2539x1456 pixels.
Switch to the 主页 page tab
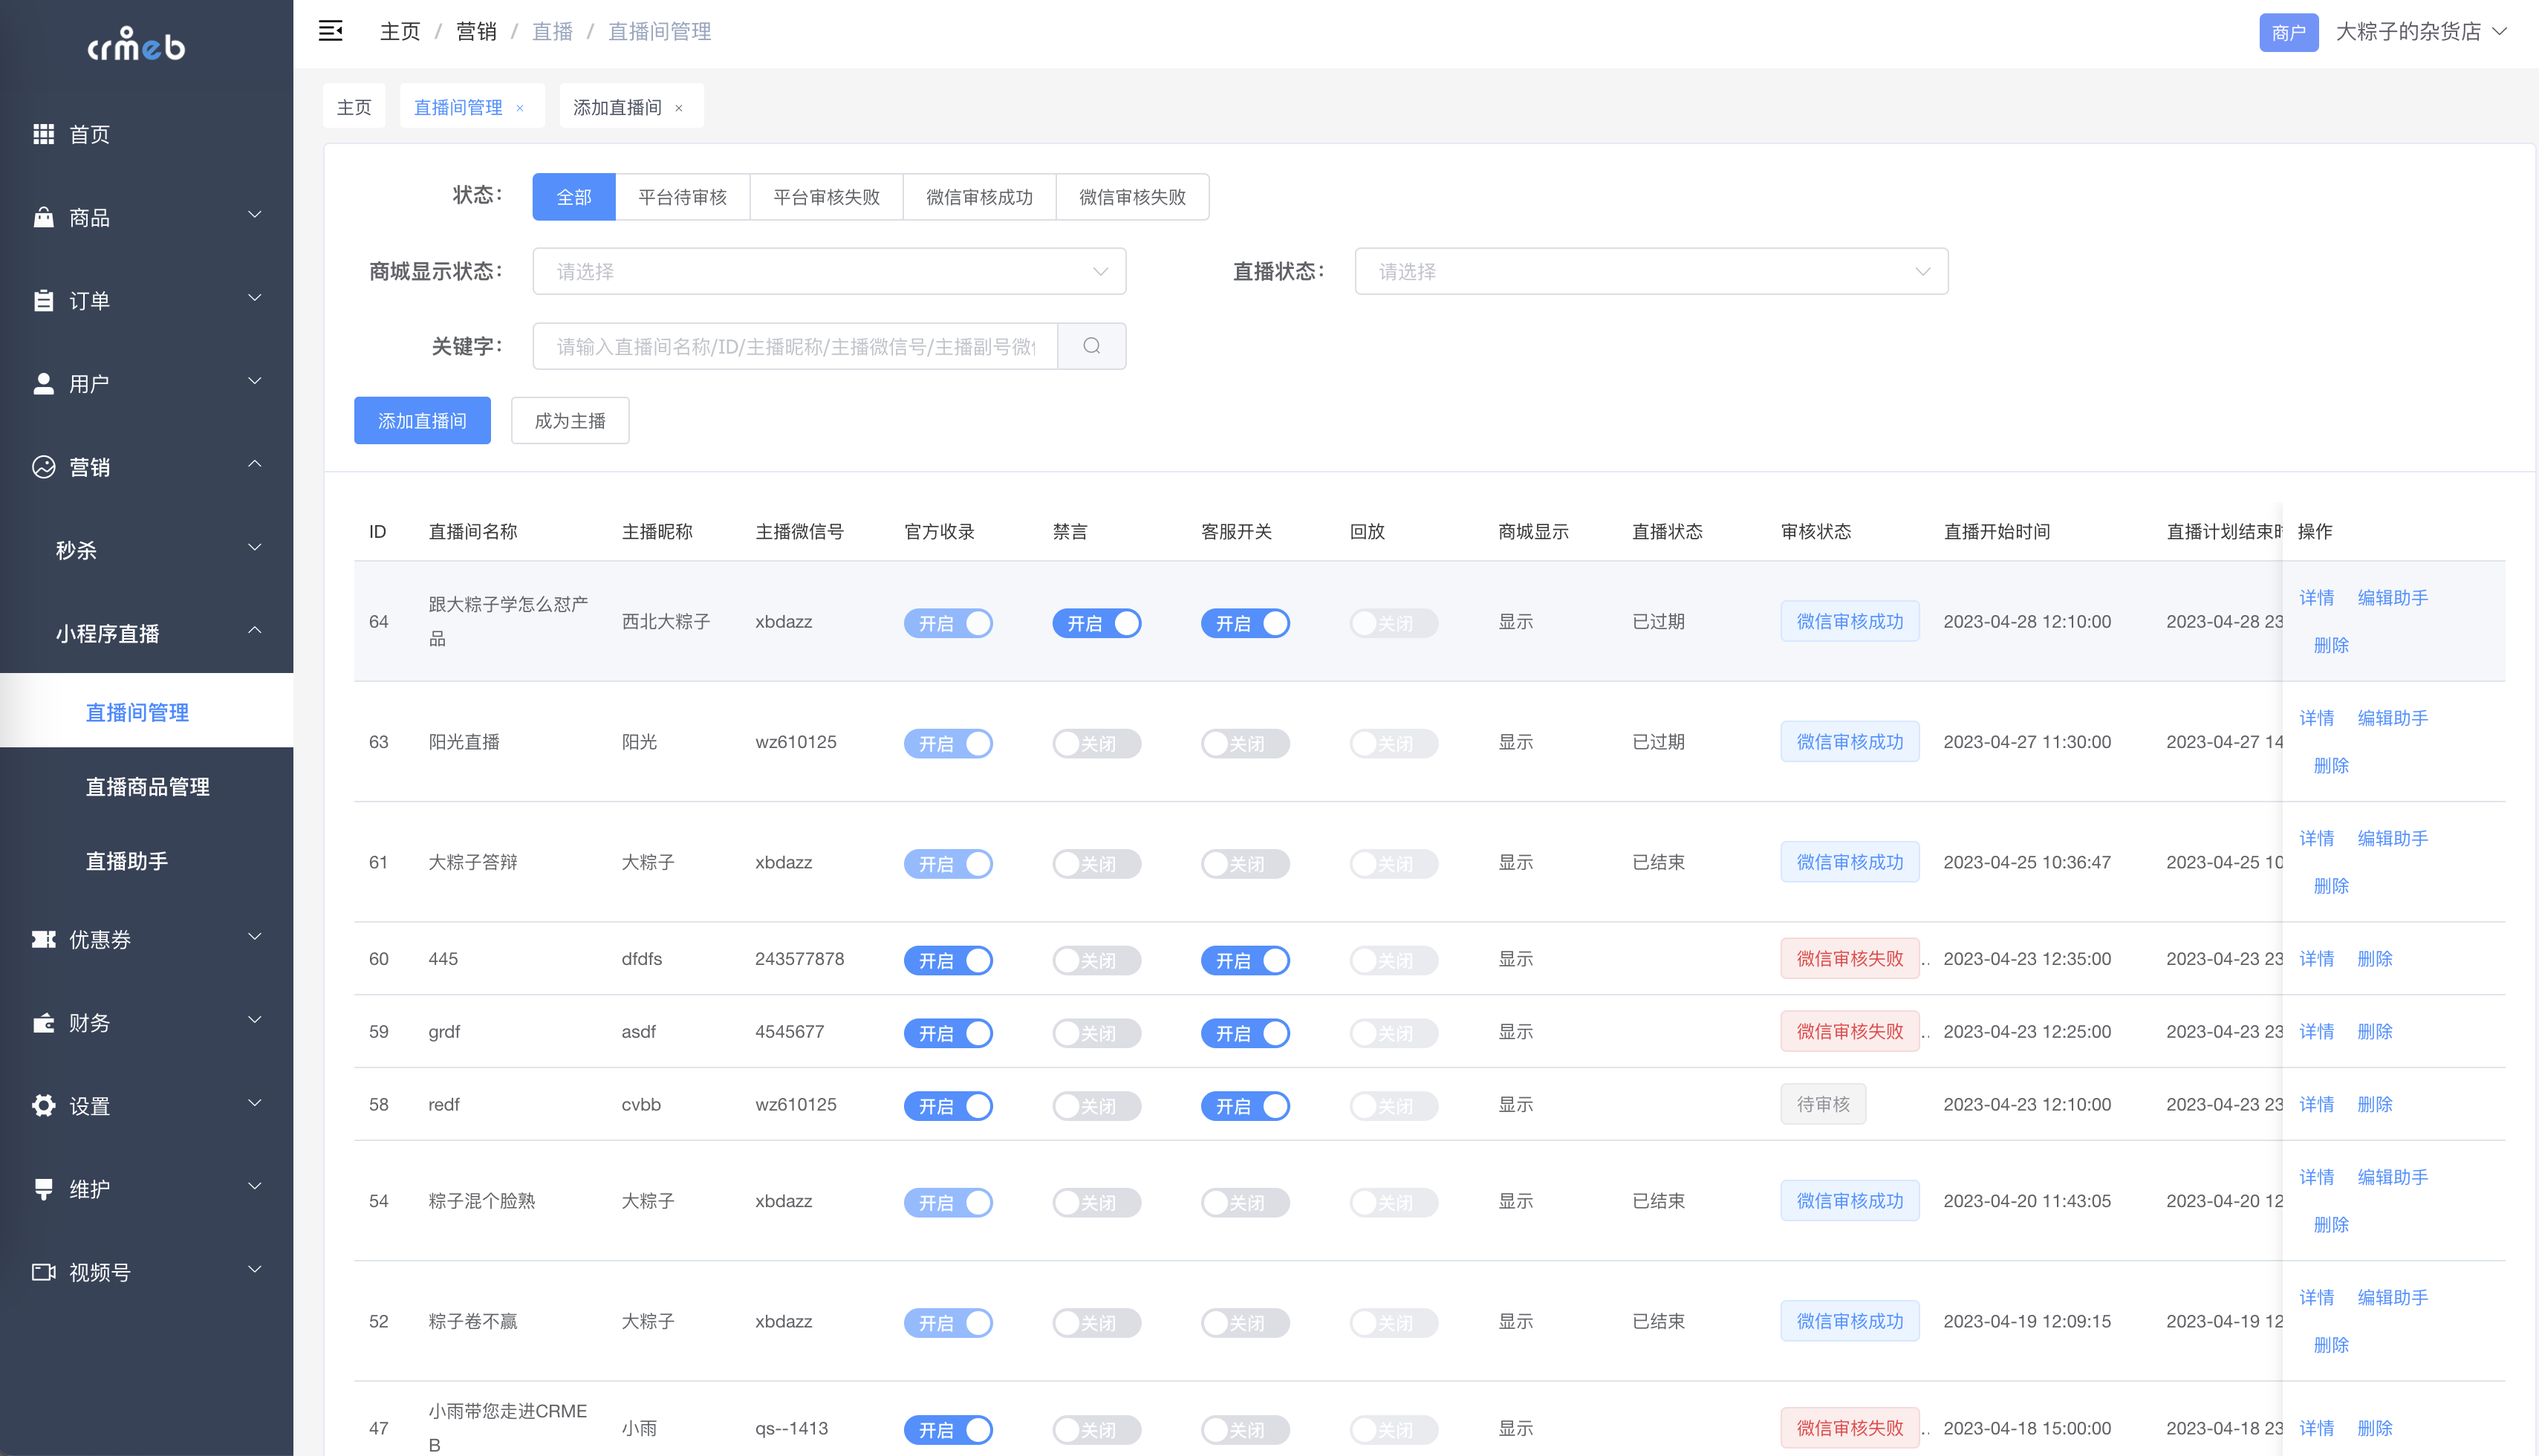354,107
